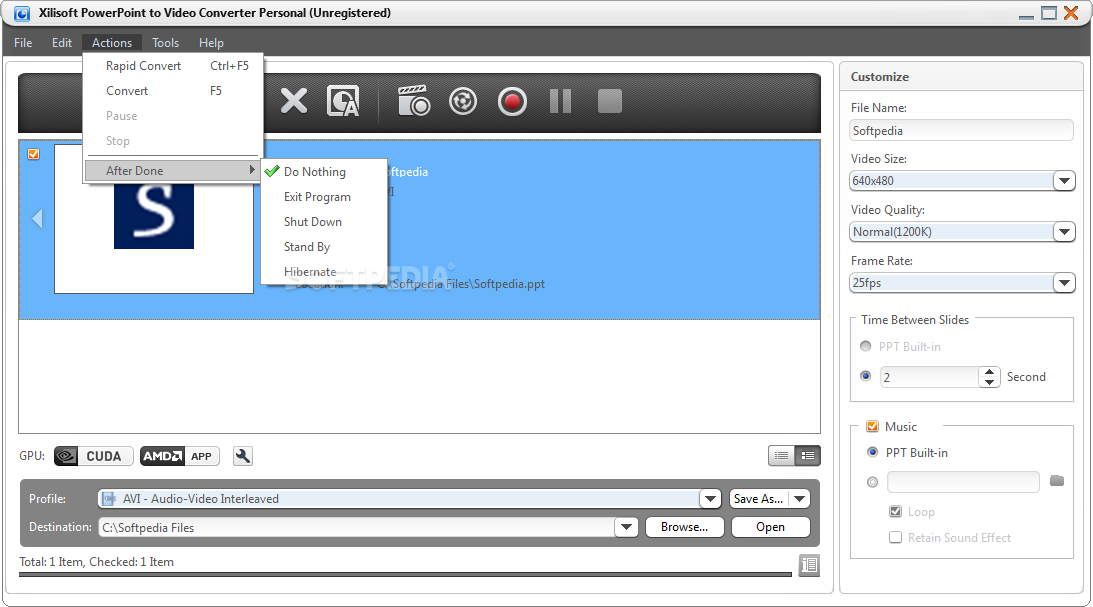Image resolution: width=1093 pixels, height=607 pixels.
Task: Select PPT Built-in time between slides radio
Action: (x=866, y=346)
